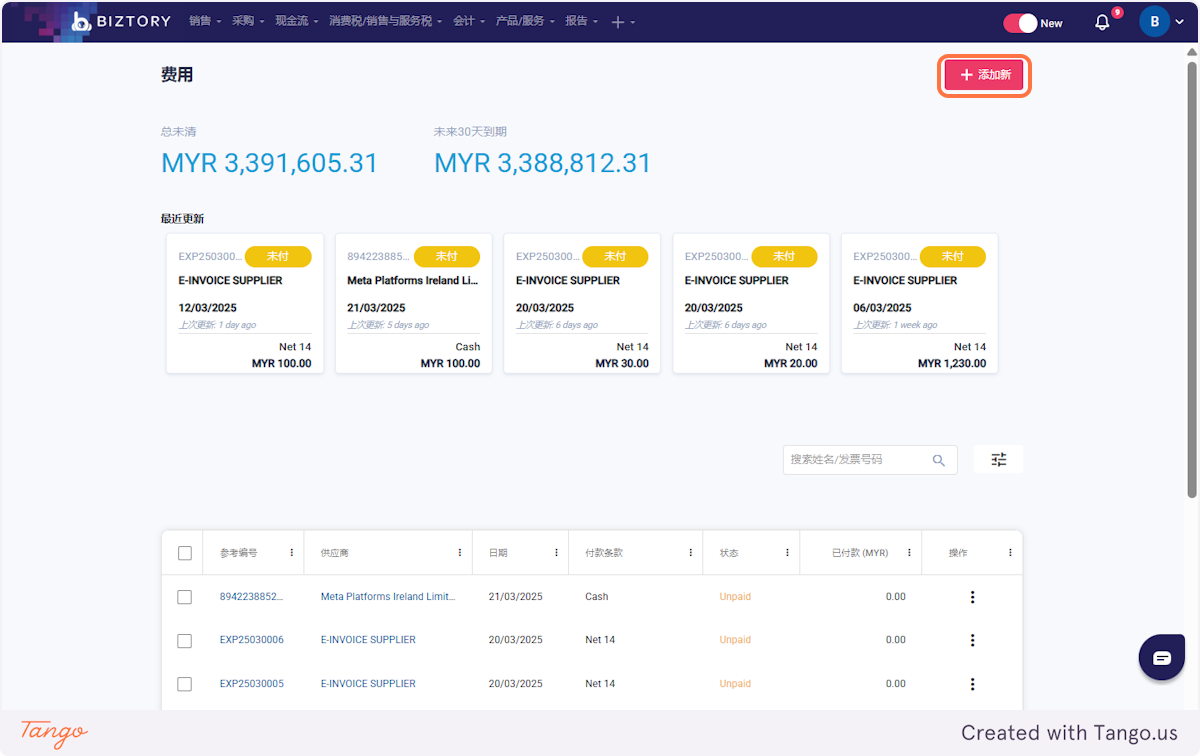This screenshot has width=1200, height=756.
Task: Open column menu for 参考编号 header
Action: (292, 553)
